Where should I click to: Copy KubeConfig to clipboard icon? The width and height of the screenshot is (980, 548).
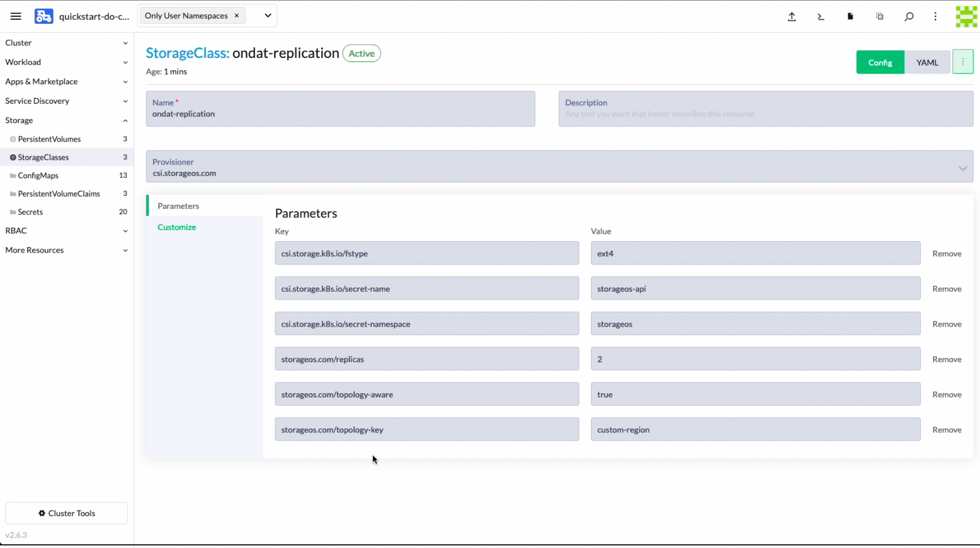[x=880, y=16]
